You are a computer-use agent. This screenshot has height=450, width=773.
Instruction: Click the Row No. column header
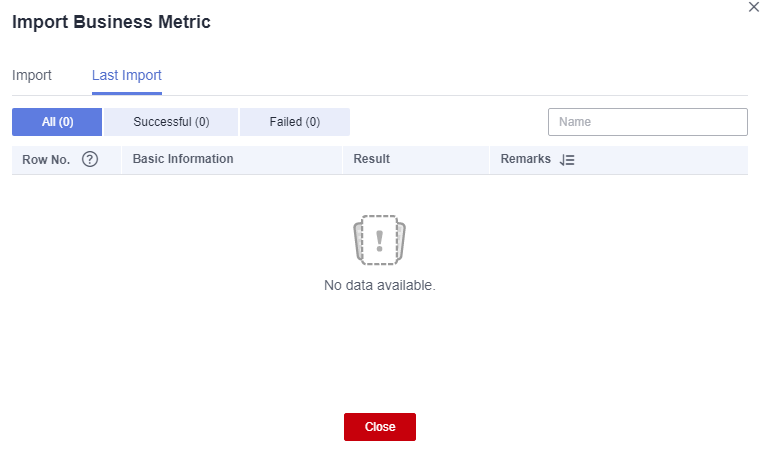click(x=46, y=160)
